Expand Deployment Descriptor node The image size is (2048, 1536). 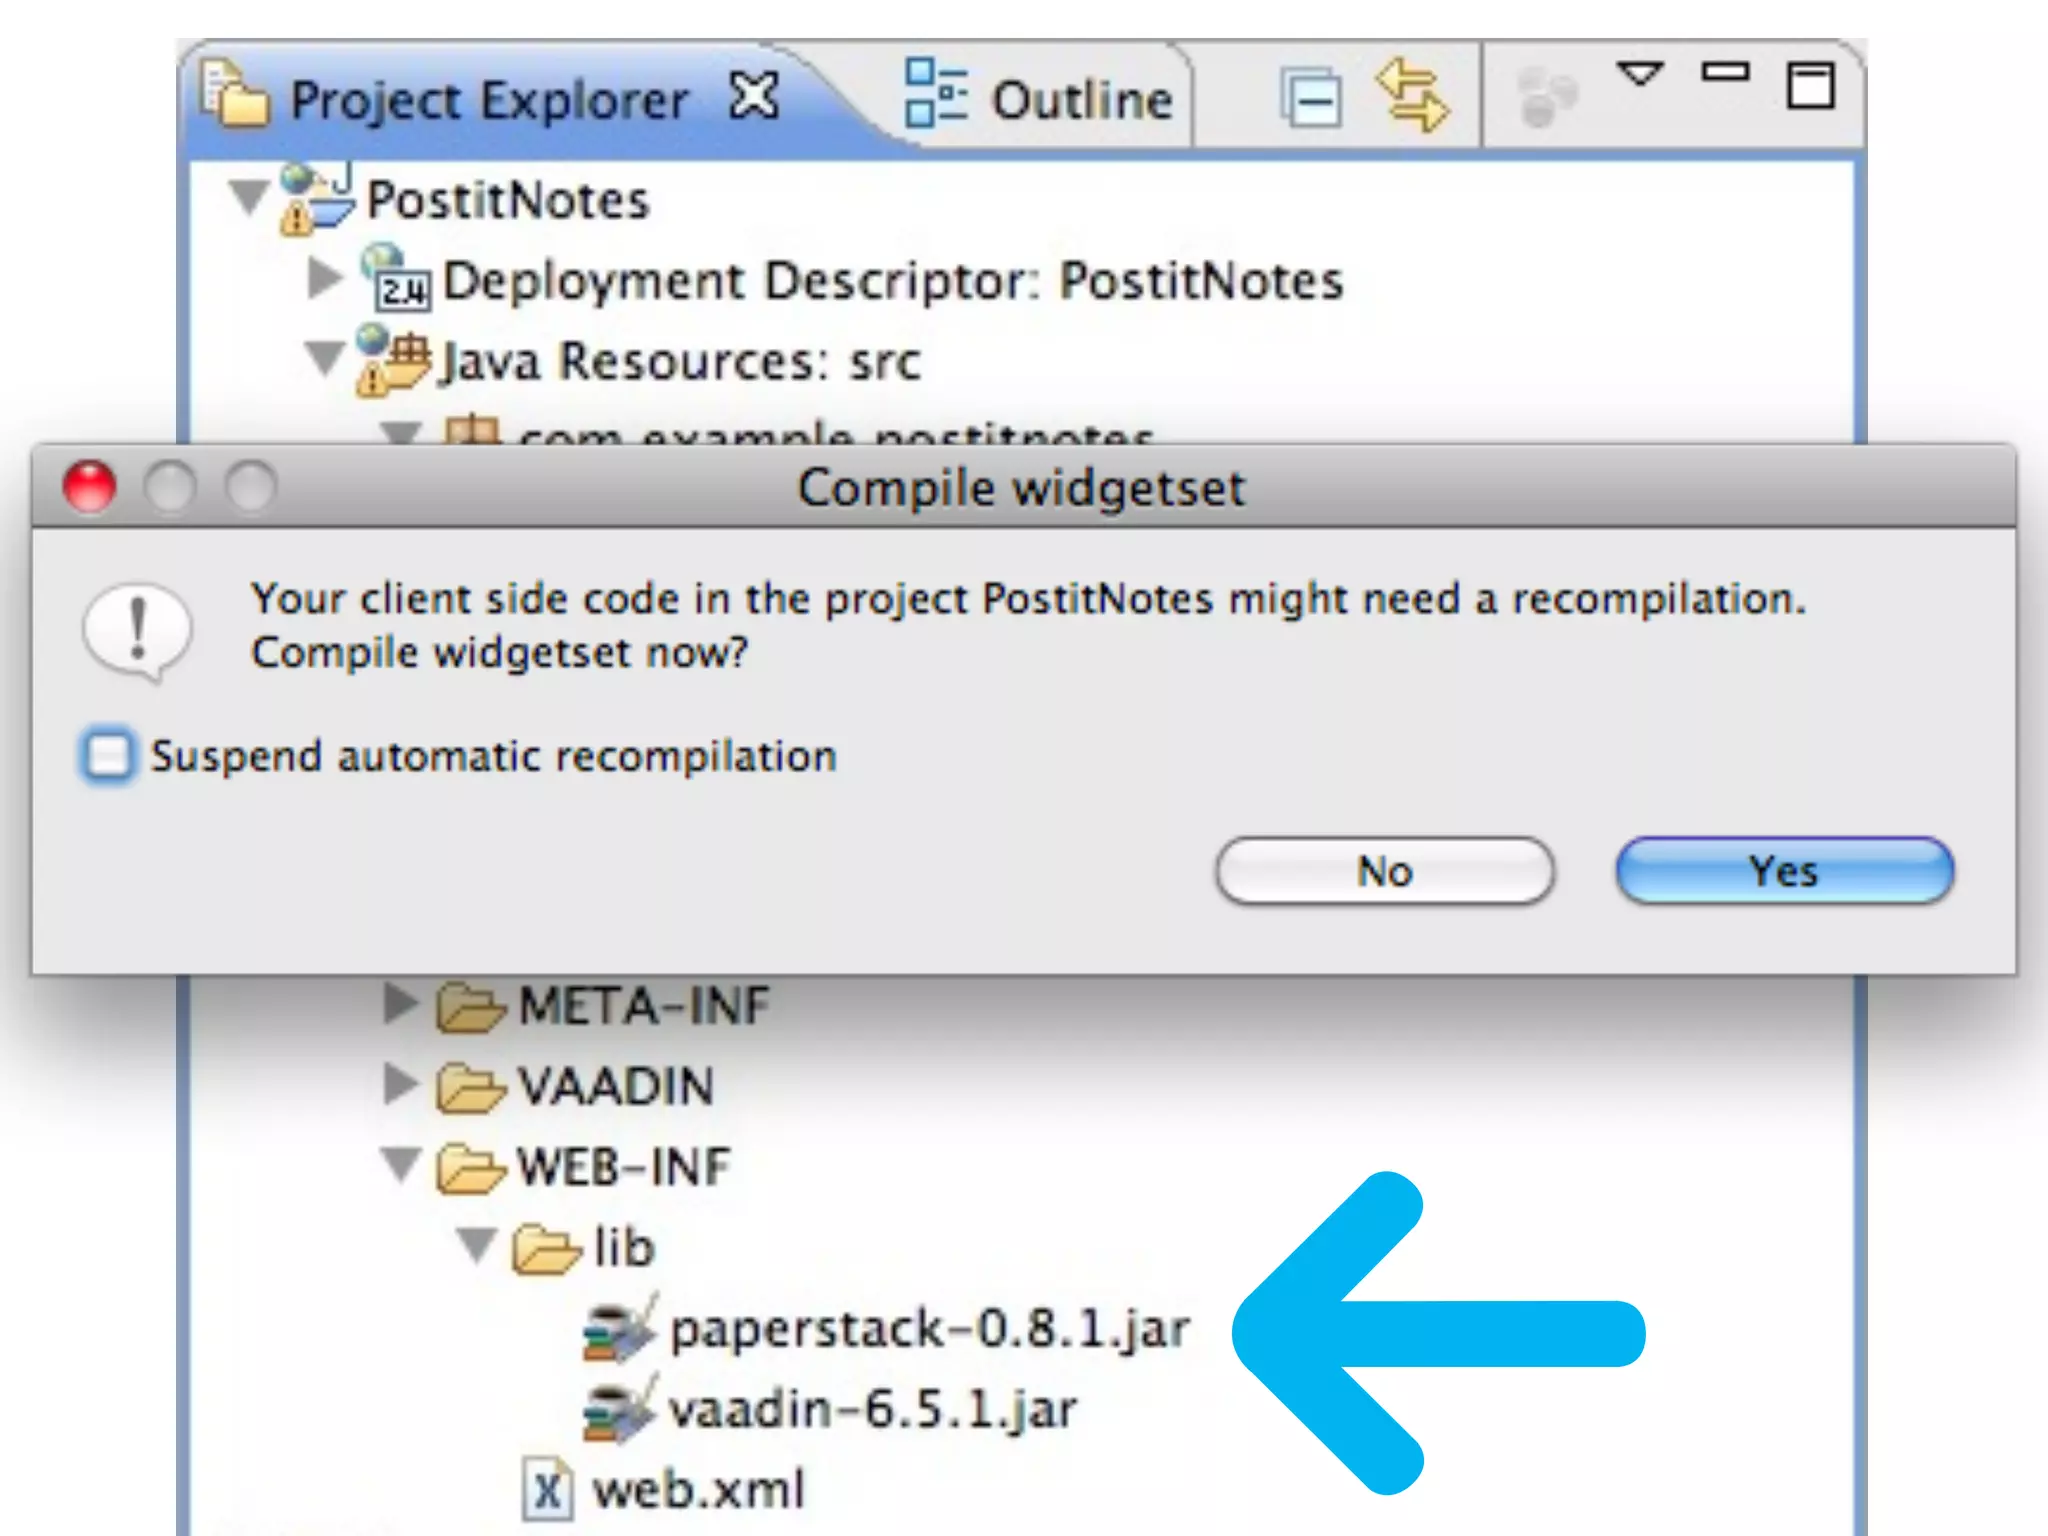(x=323, y=279)
